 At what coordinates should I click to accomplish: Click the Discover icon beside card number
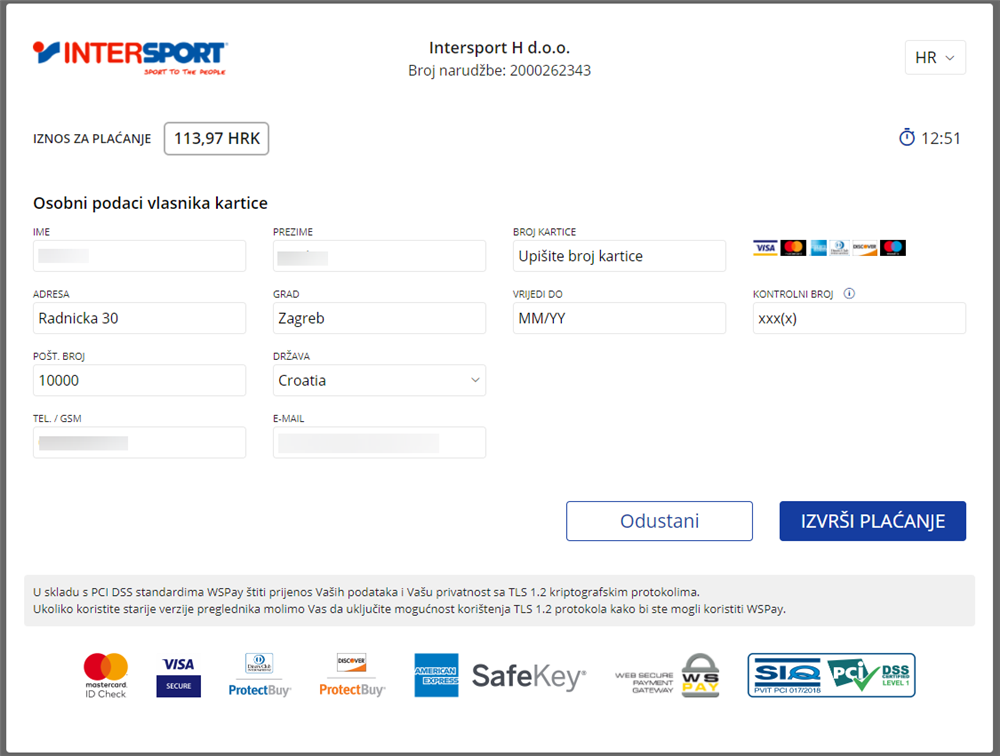[865, 248]
